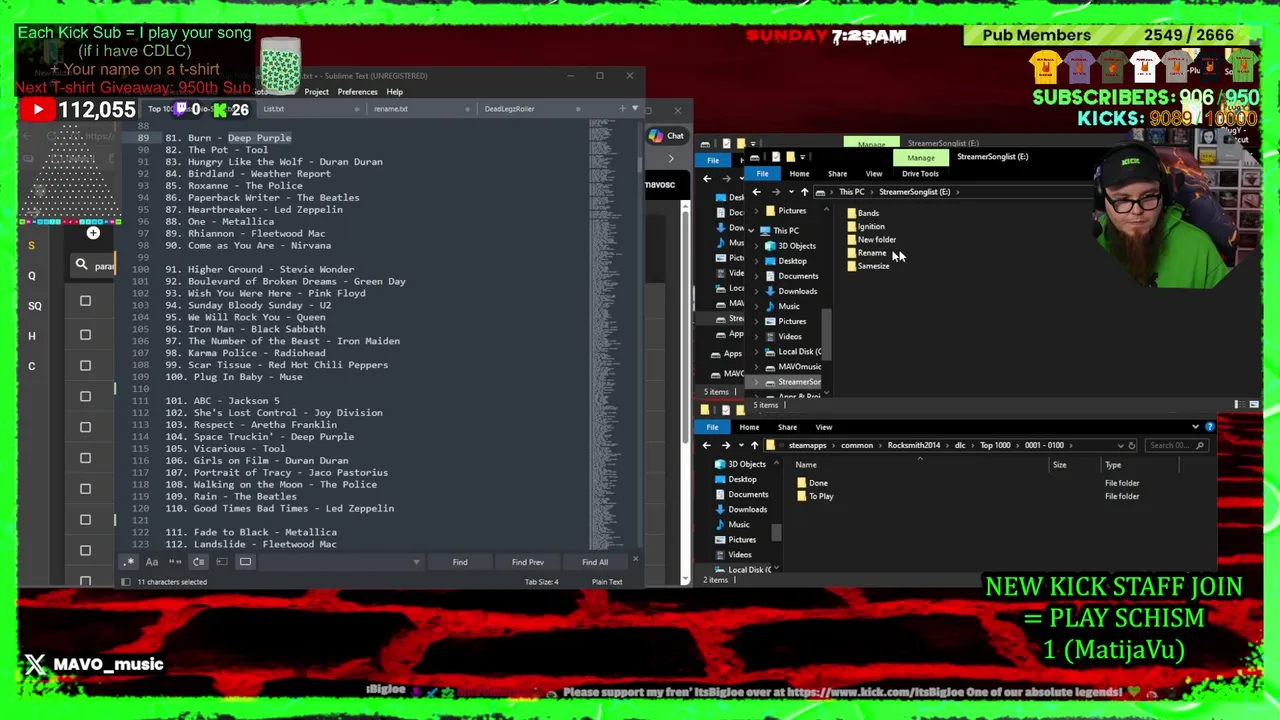Toggle whole word matching in find bar
The image size is (1280, 720).
pyautogui.click(x=175, y=562)
